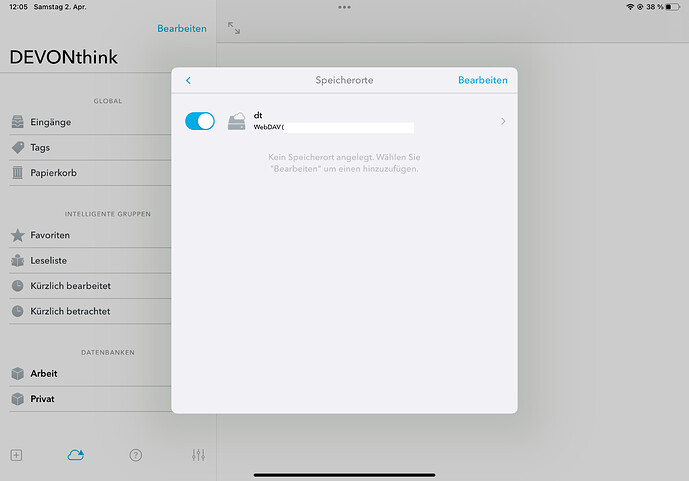Open Papierkorb in the sidebar
This screenshot has height=481, width=689.
click(x=90, y=173)
